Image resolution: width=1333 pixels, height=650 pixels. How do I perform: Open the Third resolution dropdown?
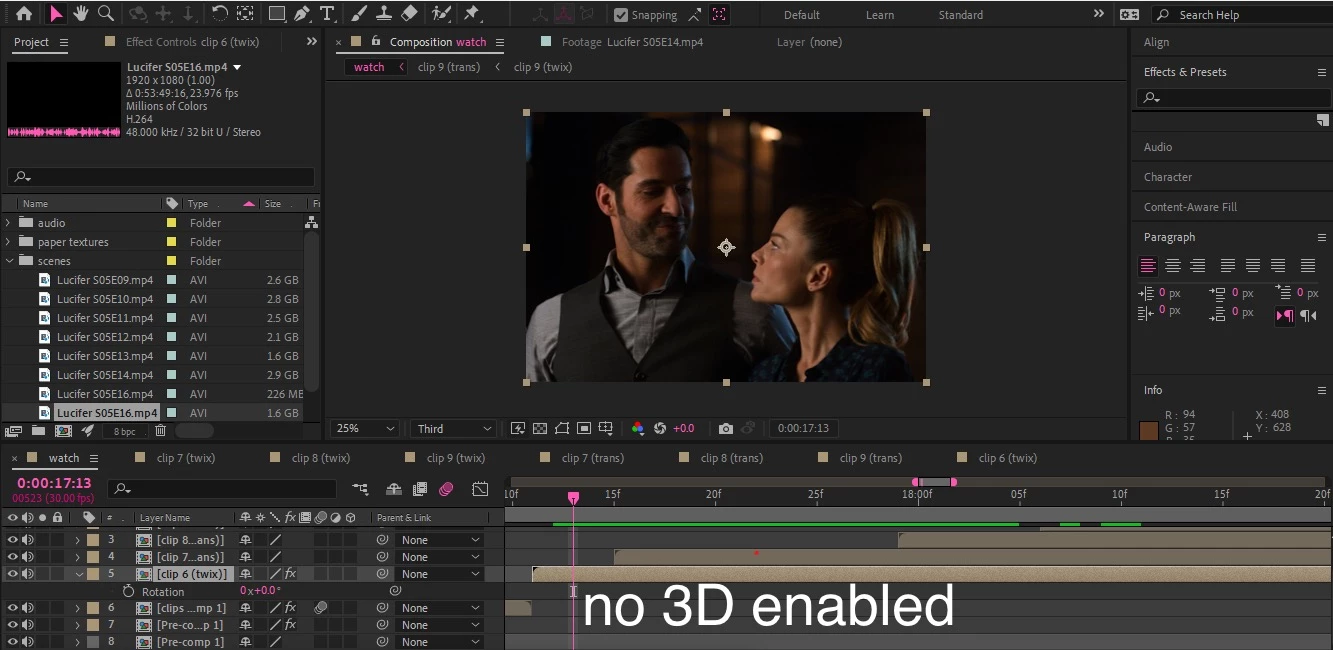[455, 428]
